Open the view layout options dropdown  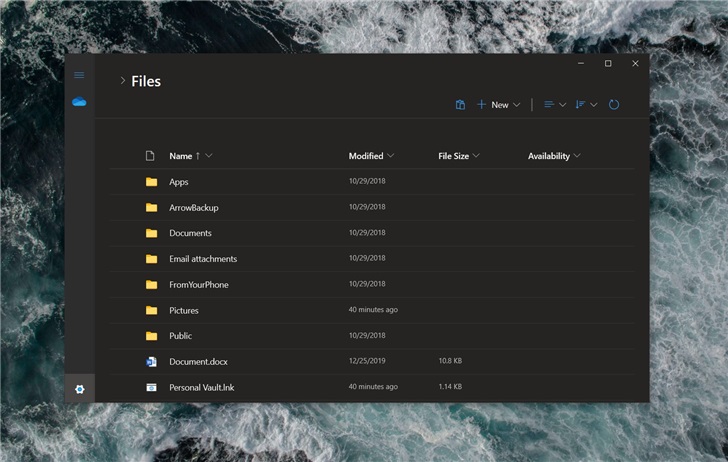[x=554, y=105]
